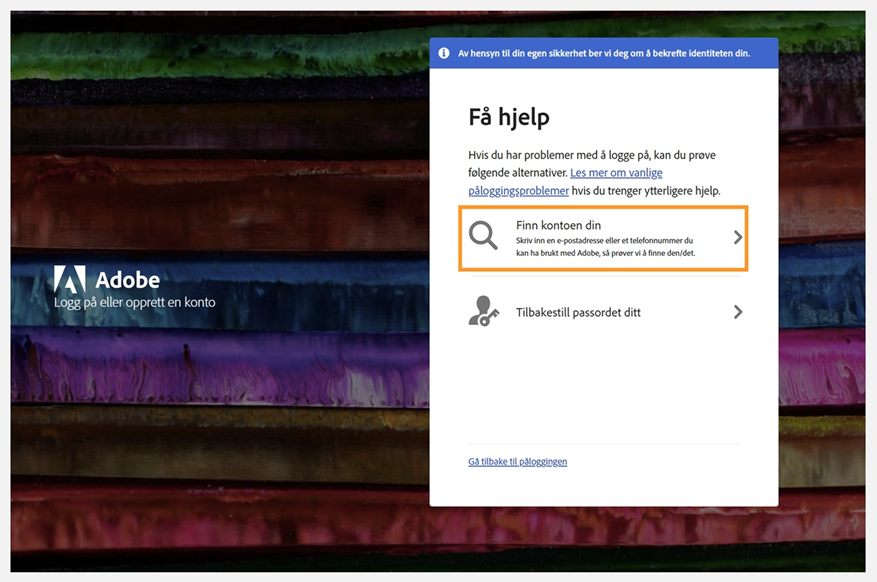This screenshot has width=877, height=582.
Task: Select the 'Finn kontoen din' option
Action: [x=603, y=239]
